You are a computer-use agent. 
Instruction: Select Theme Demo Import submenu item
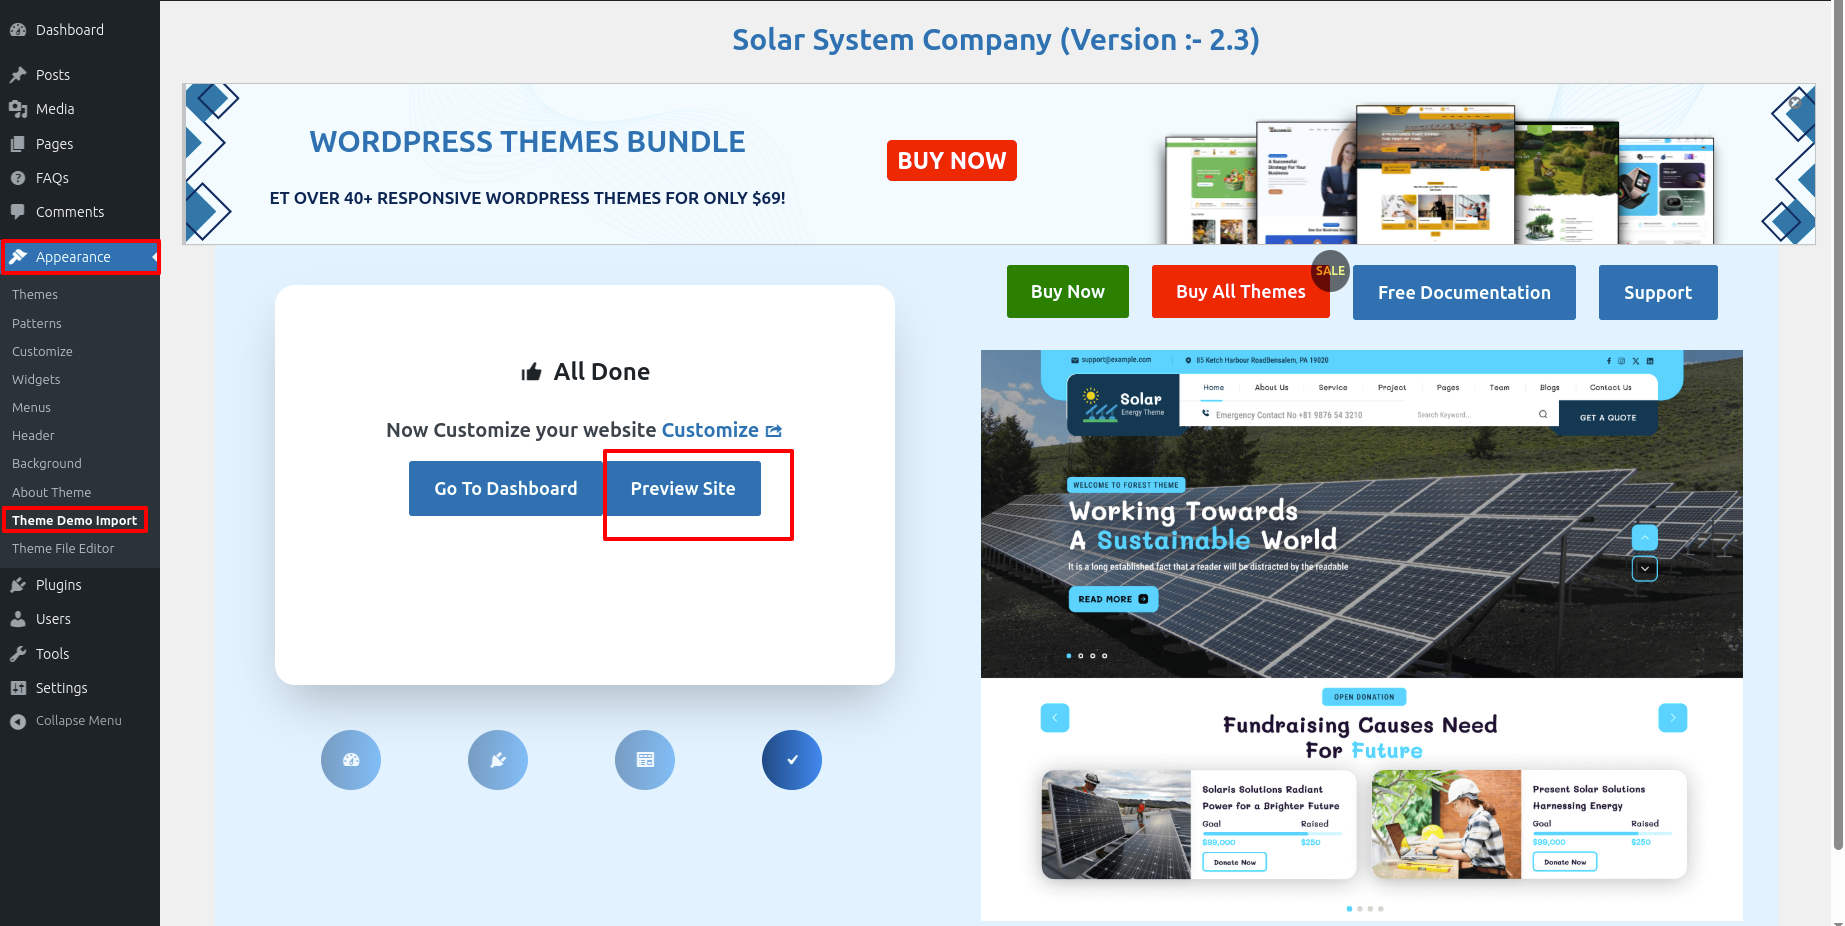coord(74,521)
